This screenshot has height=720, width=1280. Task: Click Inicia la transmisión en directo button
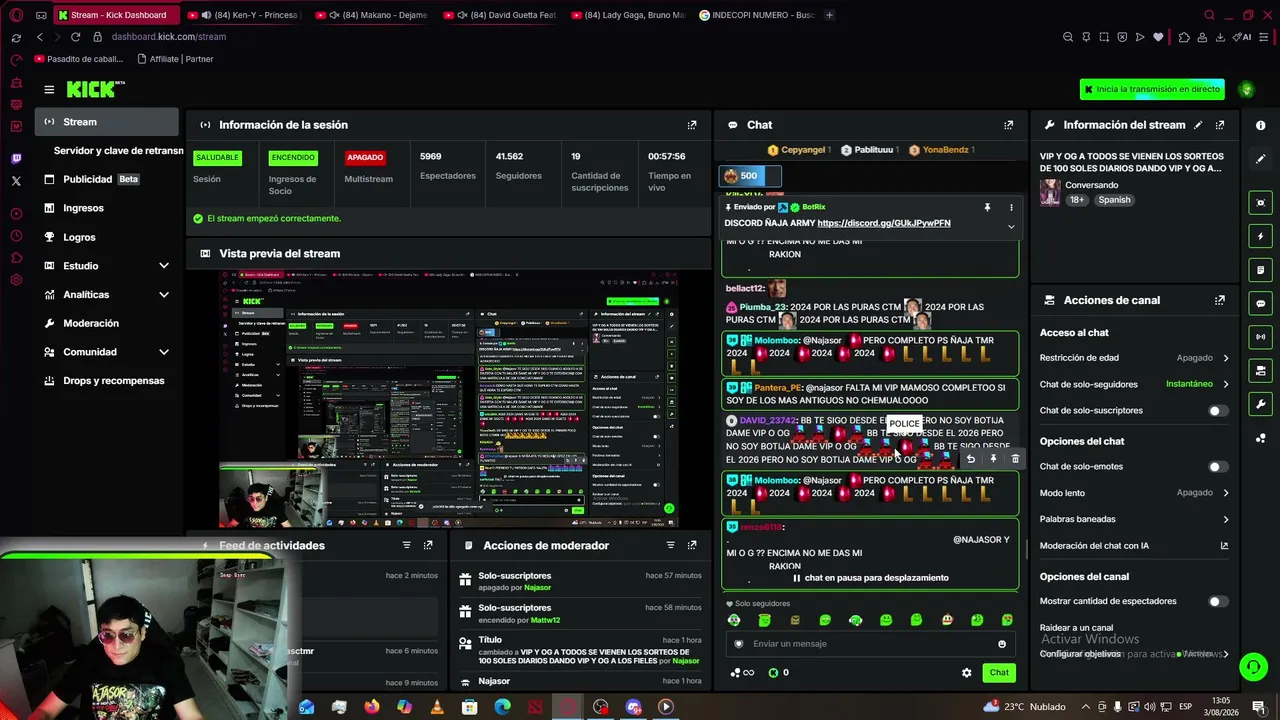point(1152,89)
